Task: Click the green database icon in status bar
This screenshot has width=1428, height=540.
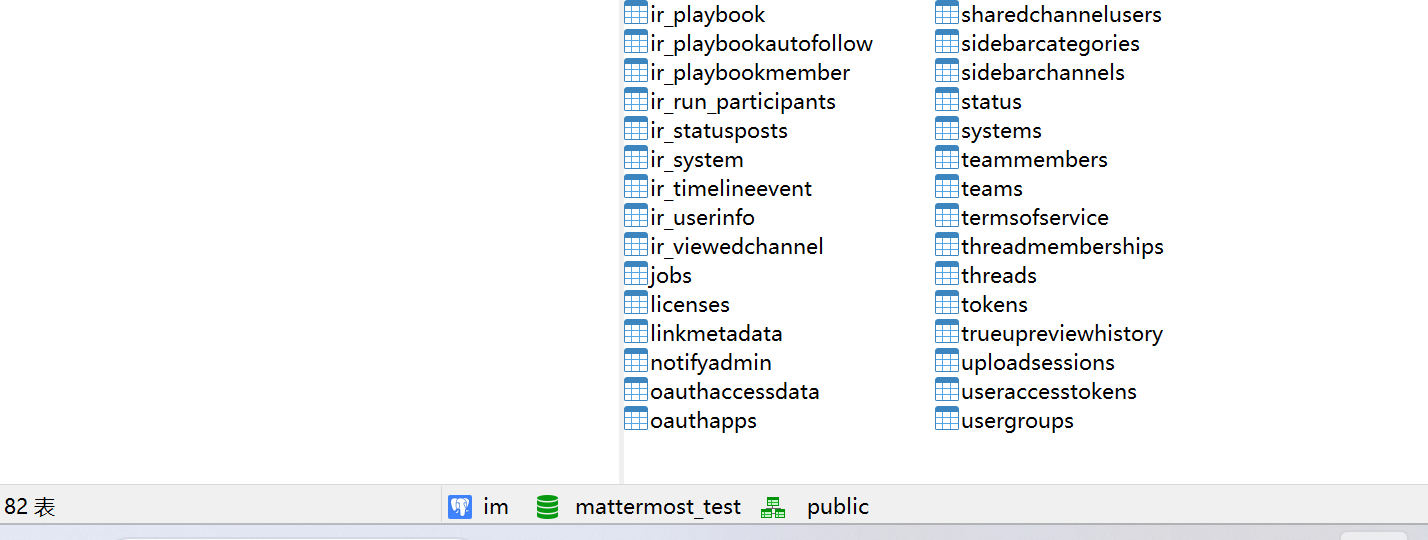Action: pyautogui.click(x=547, y=507)
